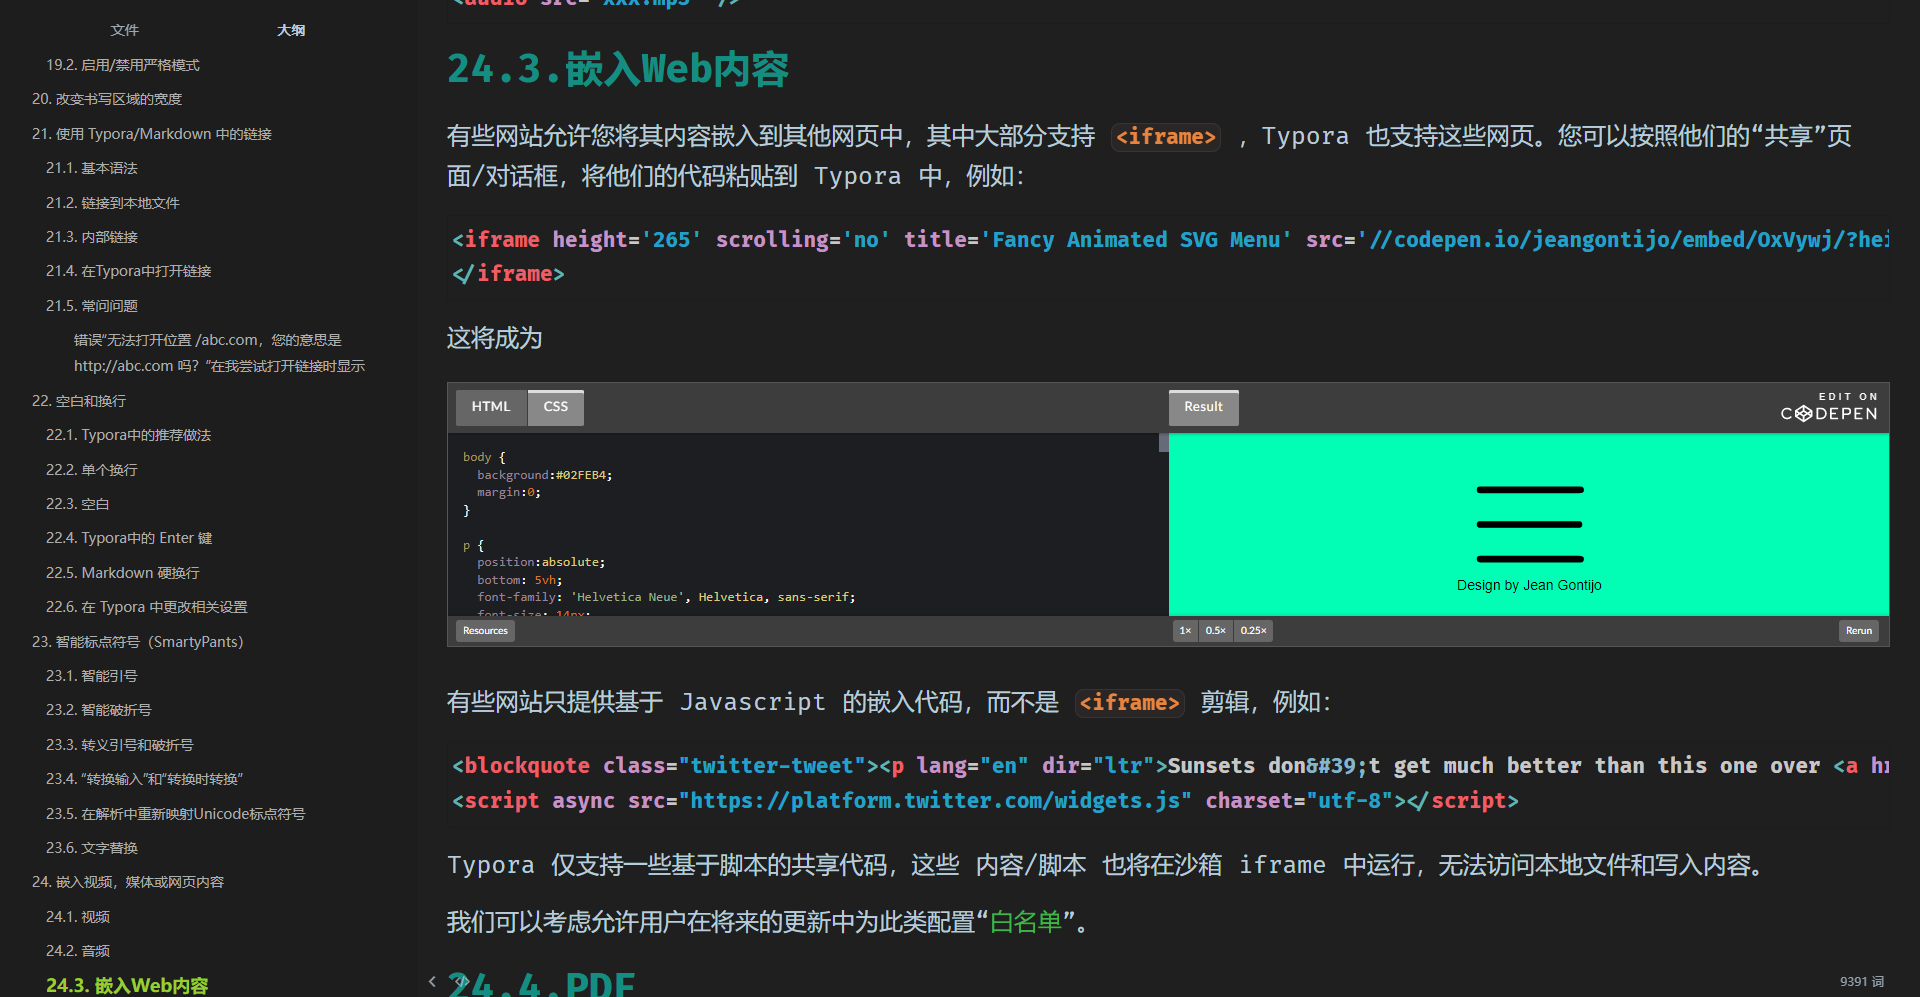Image resolution: width=1920 pixels, height=997 pixels.
Task: Select the HTML tab in CodePen embed
Action: click(491, 407)
